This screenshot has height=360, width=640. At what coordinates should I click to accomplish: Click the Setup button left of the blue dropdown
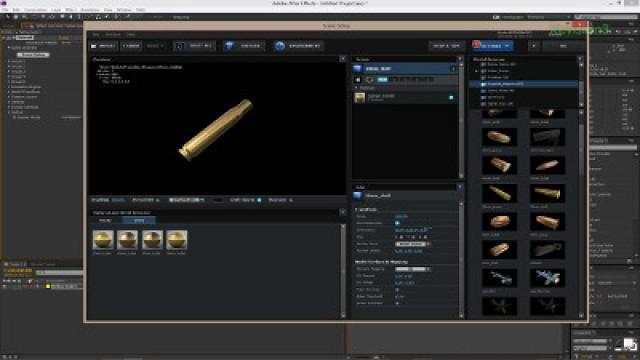[447, 46]
